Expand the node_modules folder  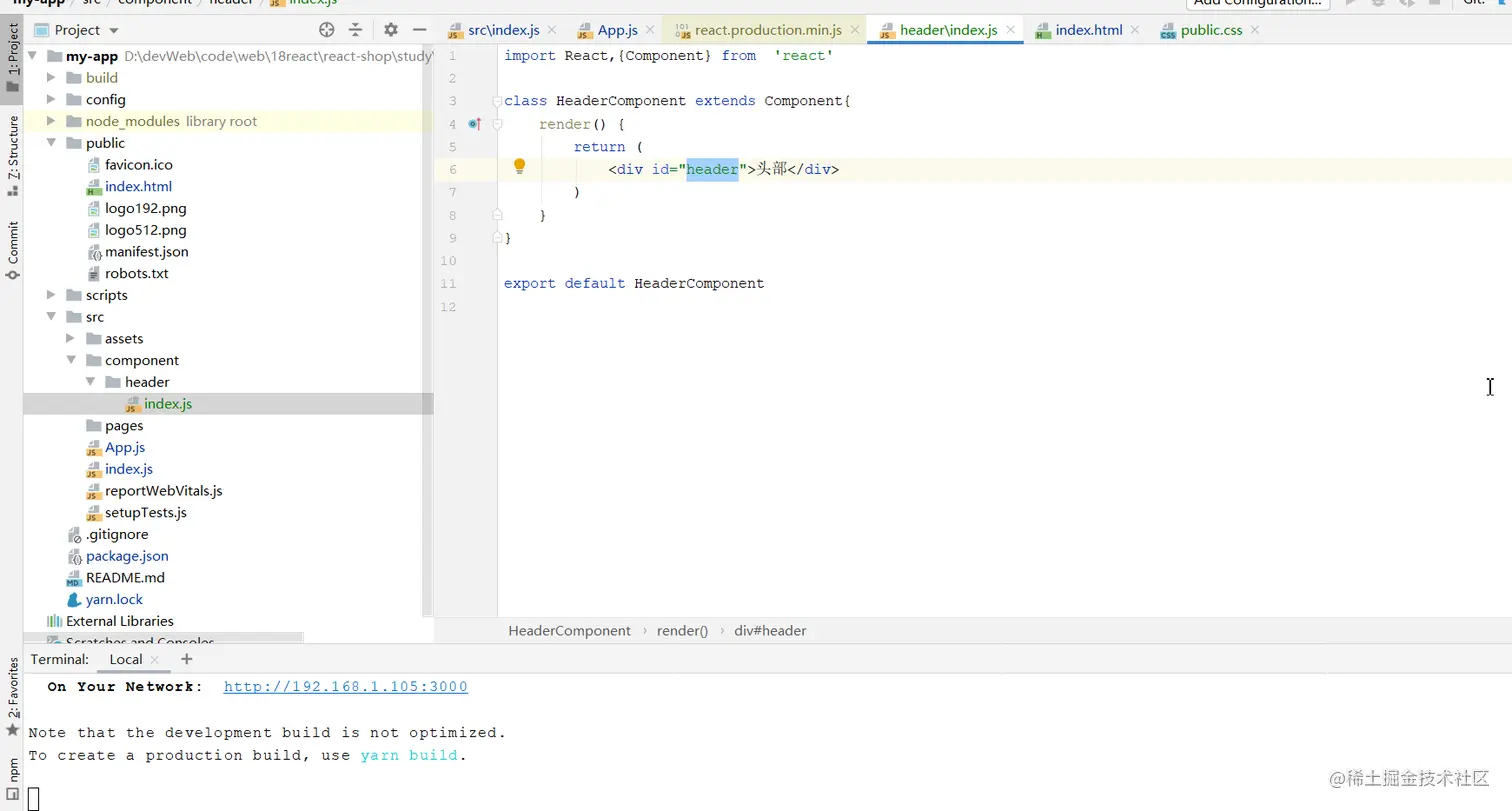tap(52, 121)
